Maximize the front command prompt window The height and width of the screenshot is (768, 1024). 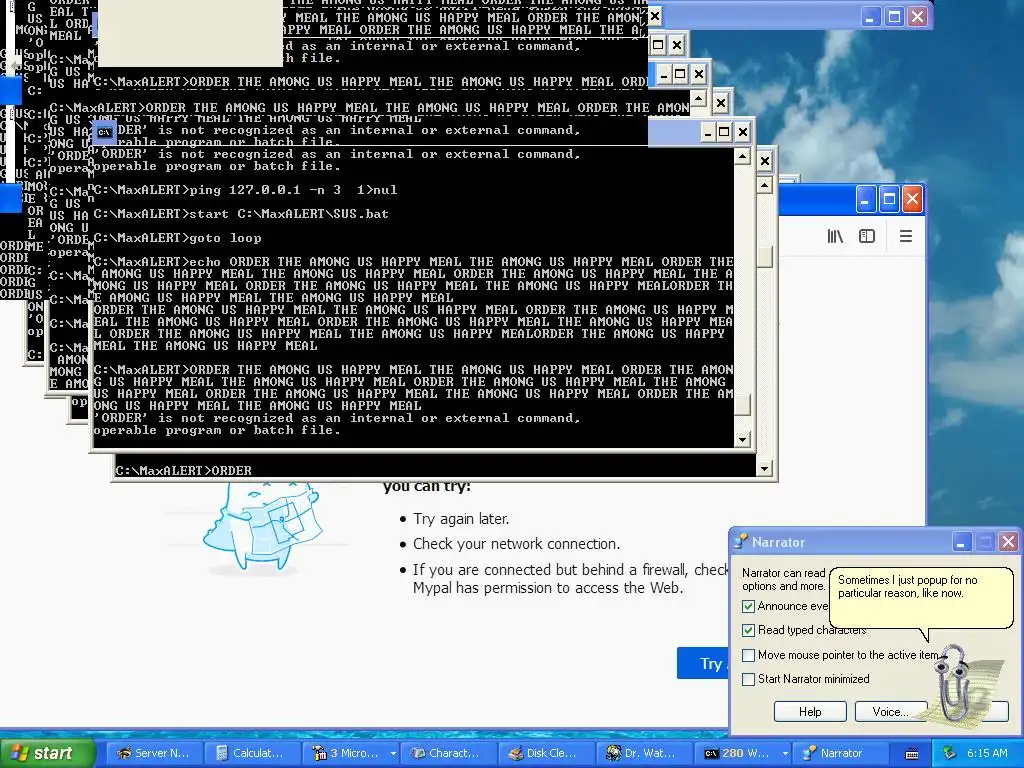coord(724,133)
